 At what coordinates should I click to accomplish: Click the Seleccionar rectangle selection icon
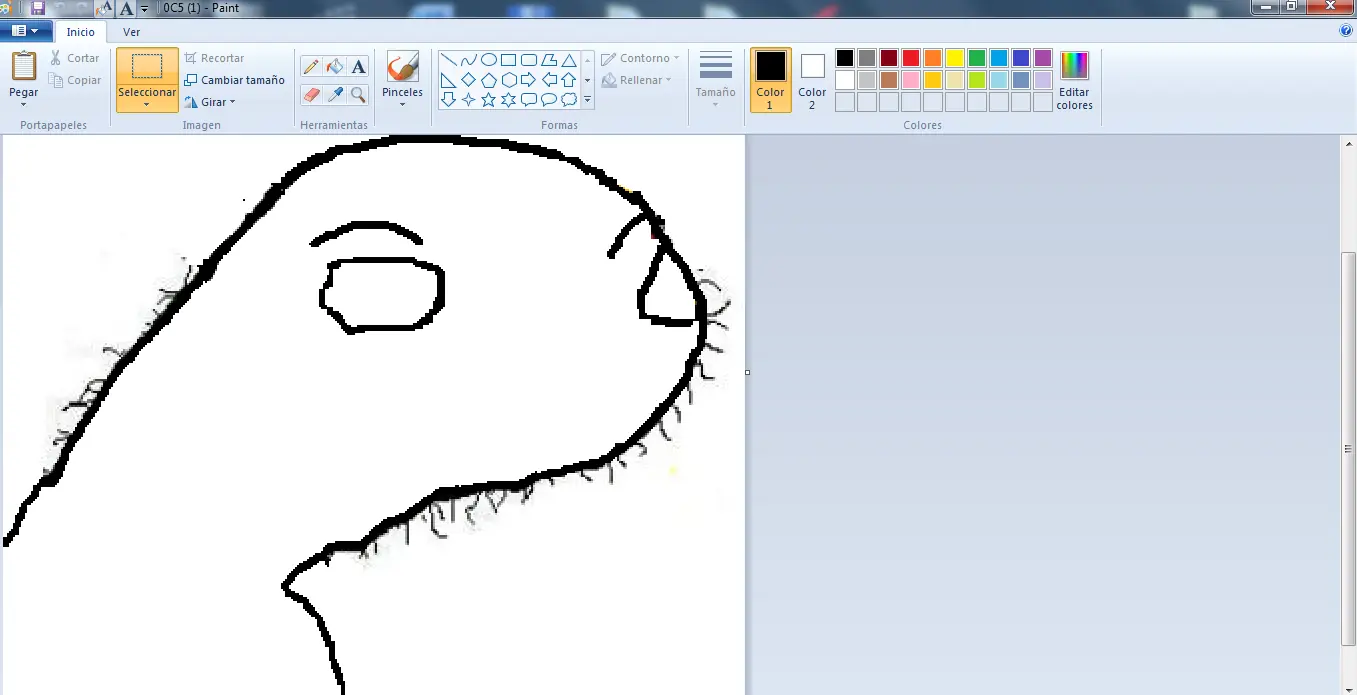click(147, 67)
